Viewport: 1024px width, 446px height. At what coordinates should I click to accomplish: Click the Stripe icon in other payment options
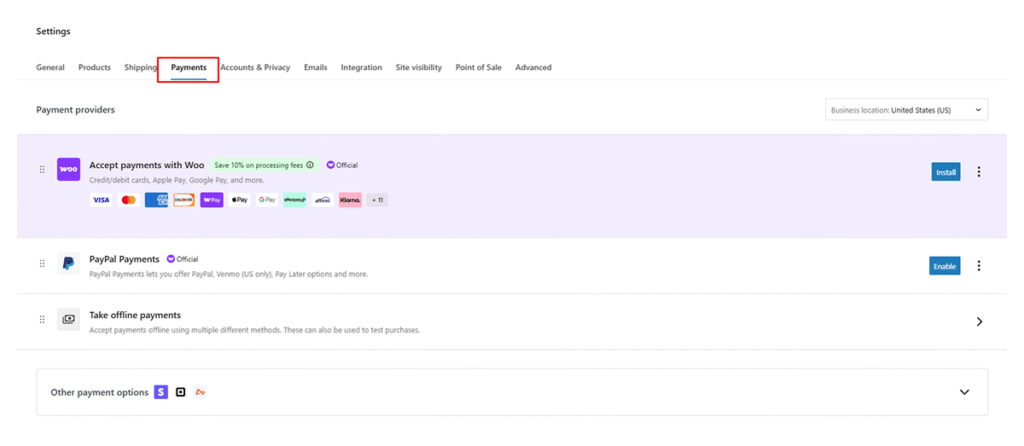161,392
